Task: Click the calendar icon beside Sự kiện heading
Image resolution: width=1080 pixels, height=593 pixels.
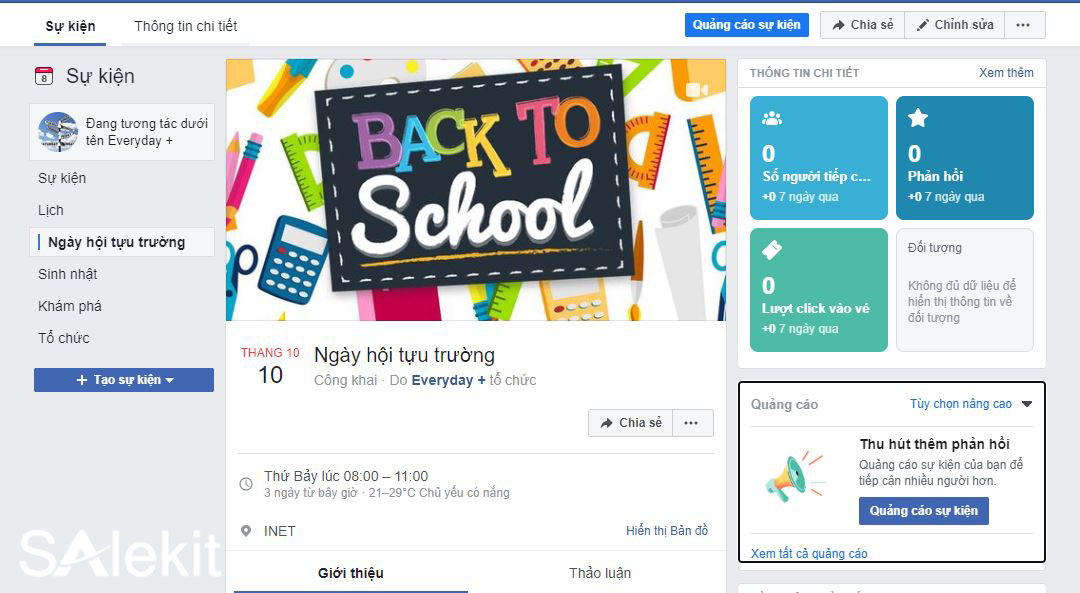Action: tap(44, 76)
